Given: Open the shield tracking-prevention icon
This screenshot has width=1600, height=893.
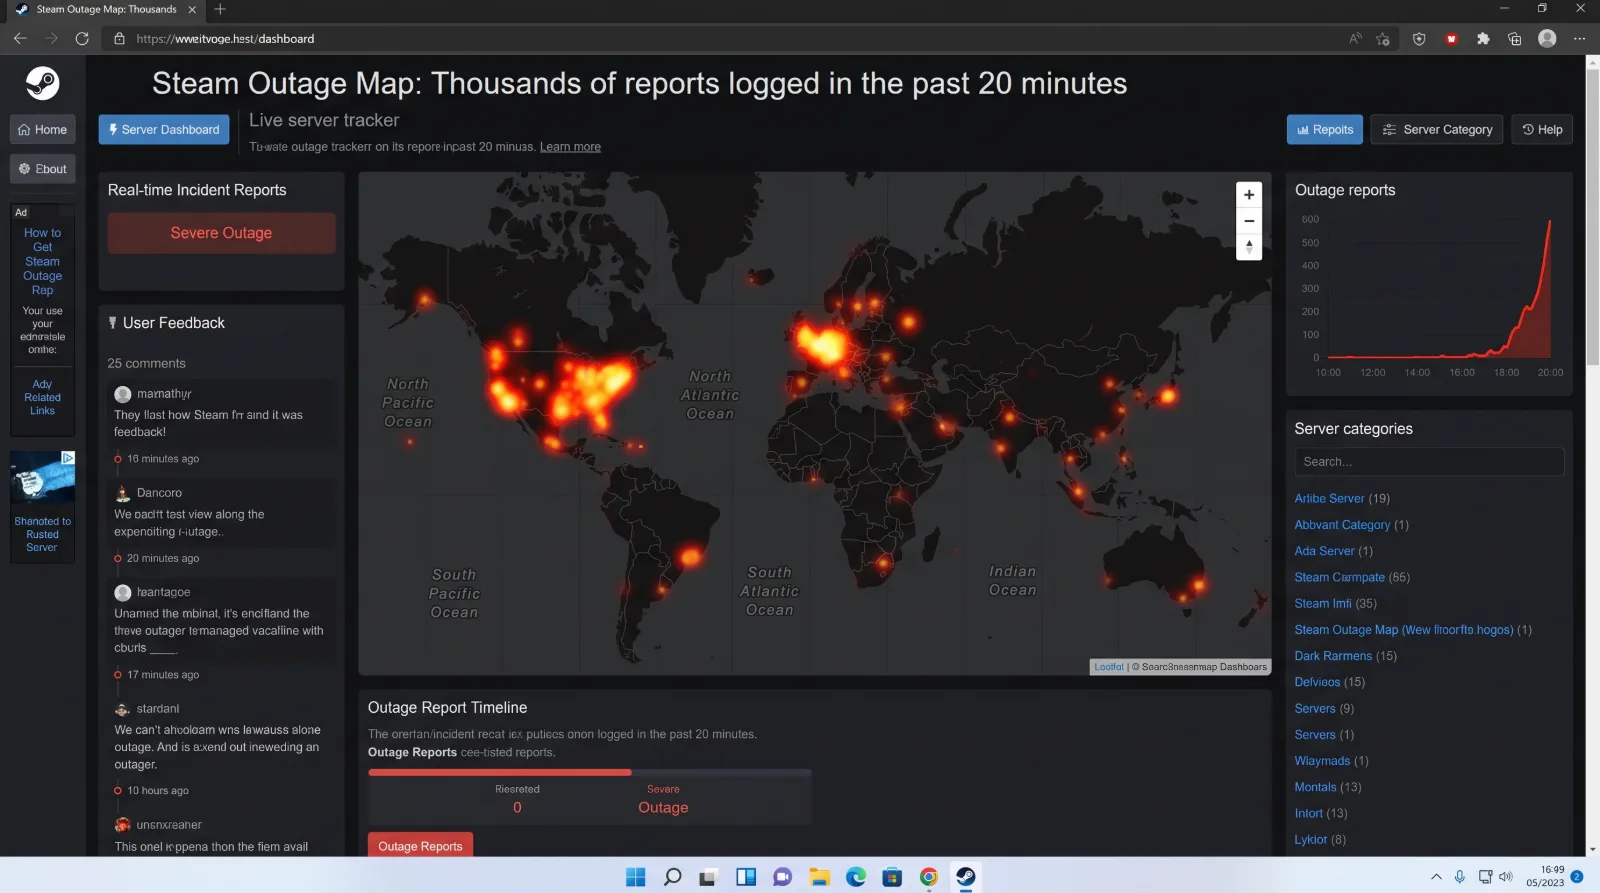Looking at the screenshot, I should [x=1419, y=39].
